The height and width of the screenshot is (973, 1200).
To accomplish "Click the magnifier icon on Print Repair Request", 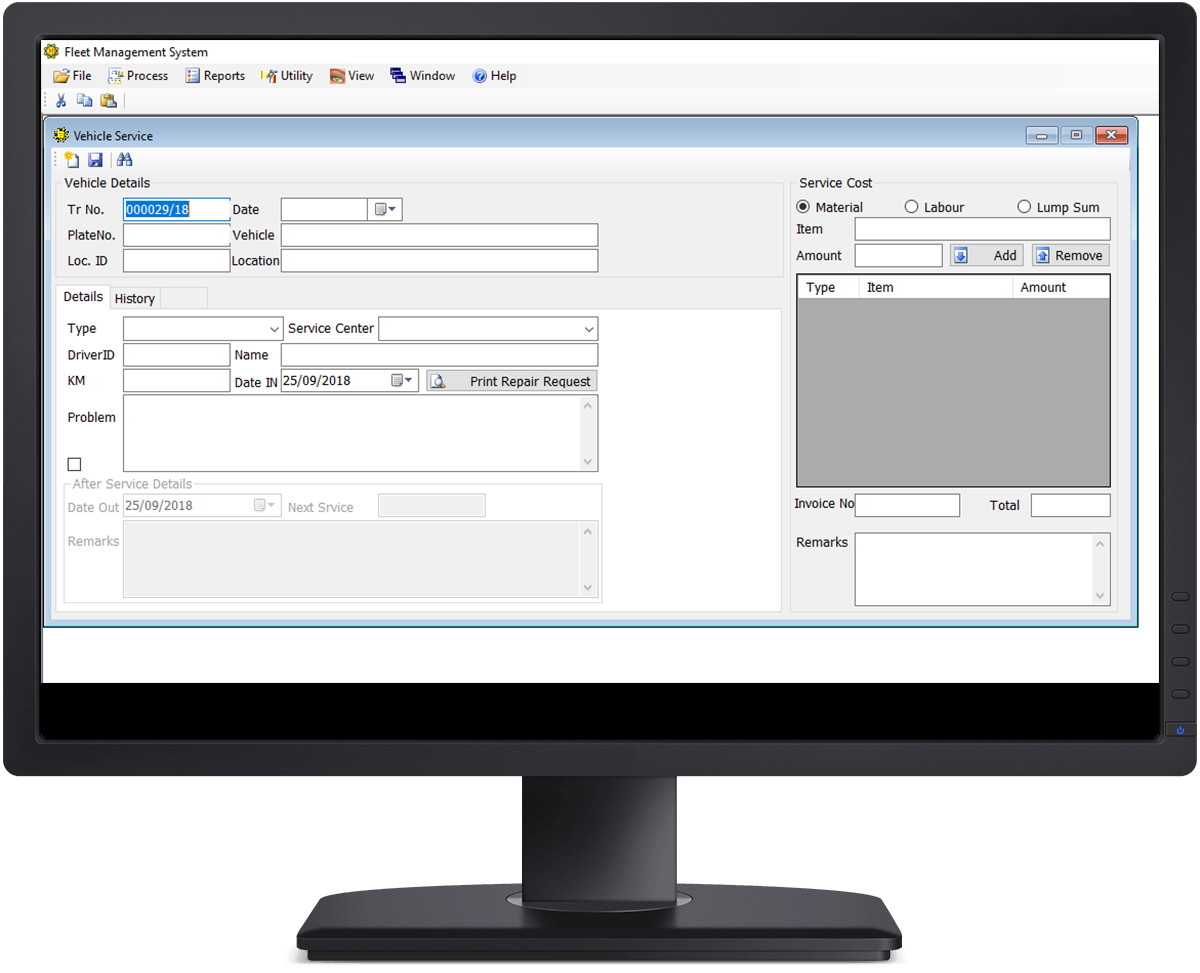I will pos(438,381).
